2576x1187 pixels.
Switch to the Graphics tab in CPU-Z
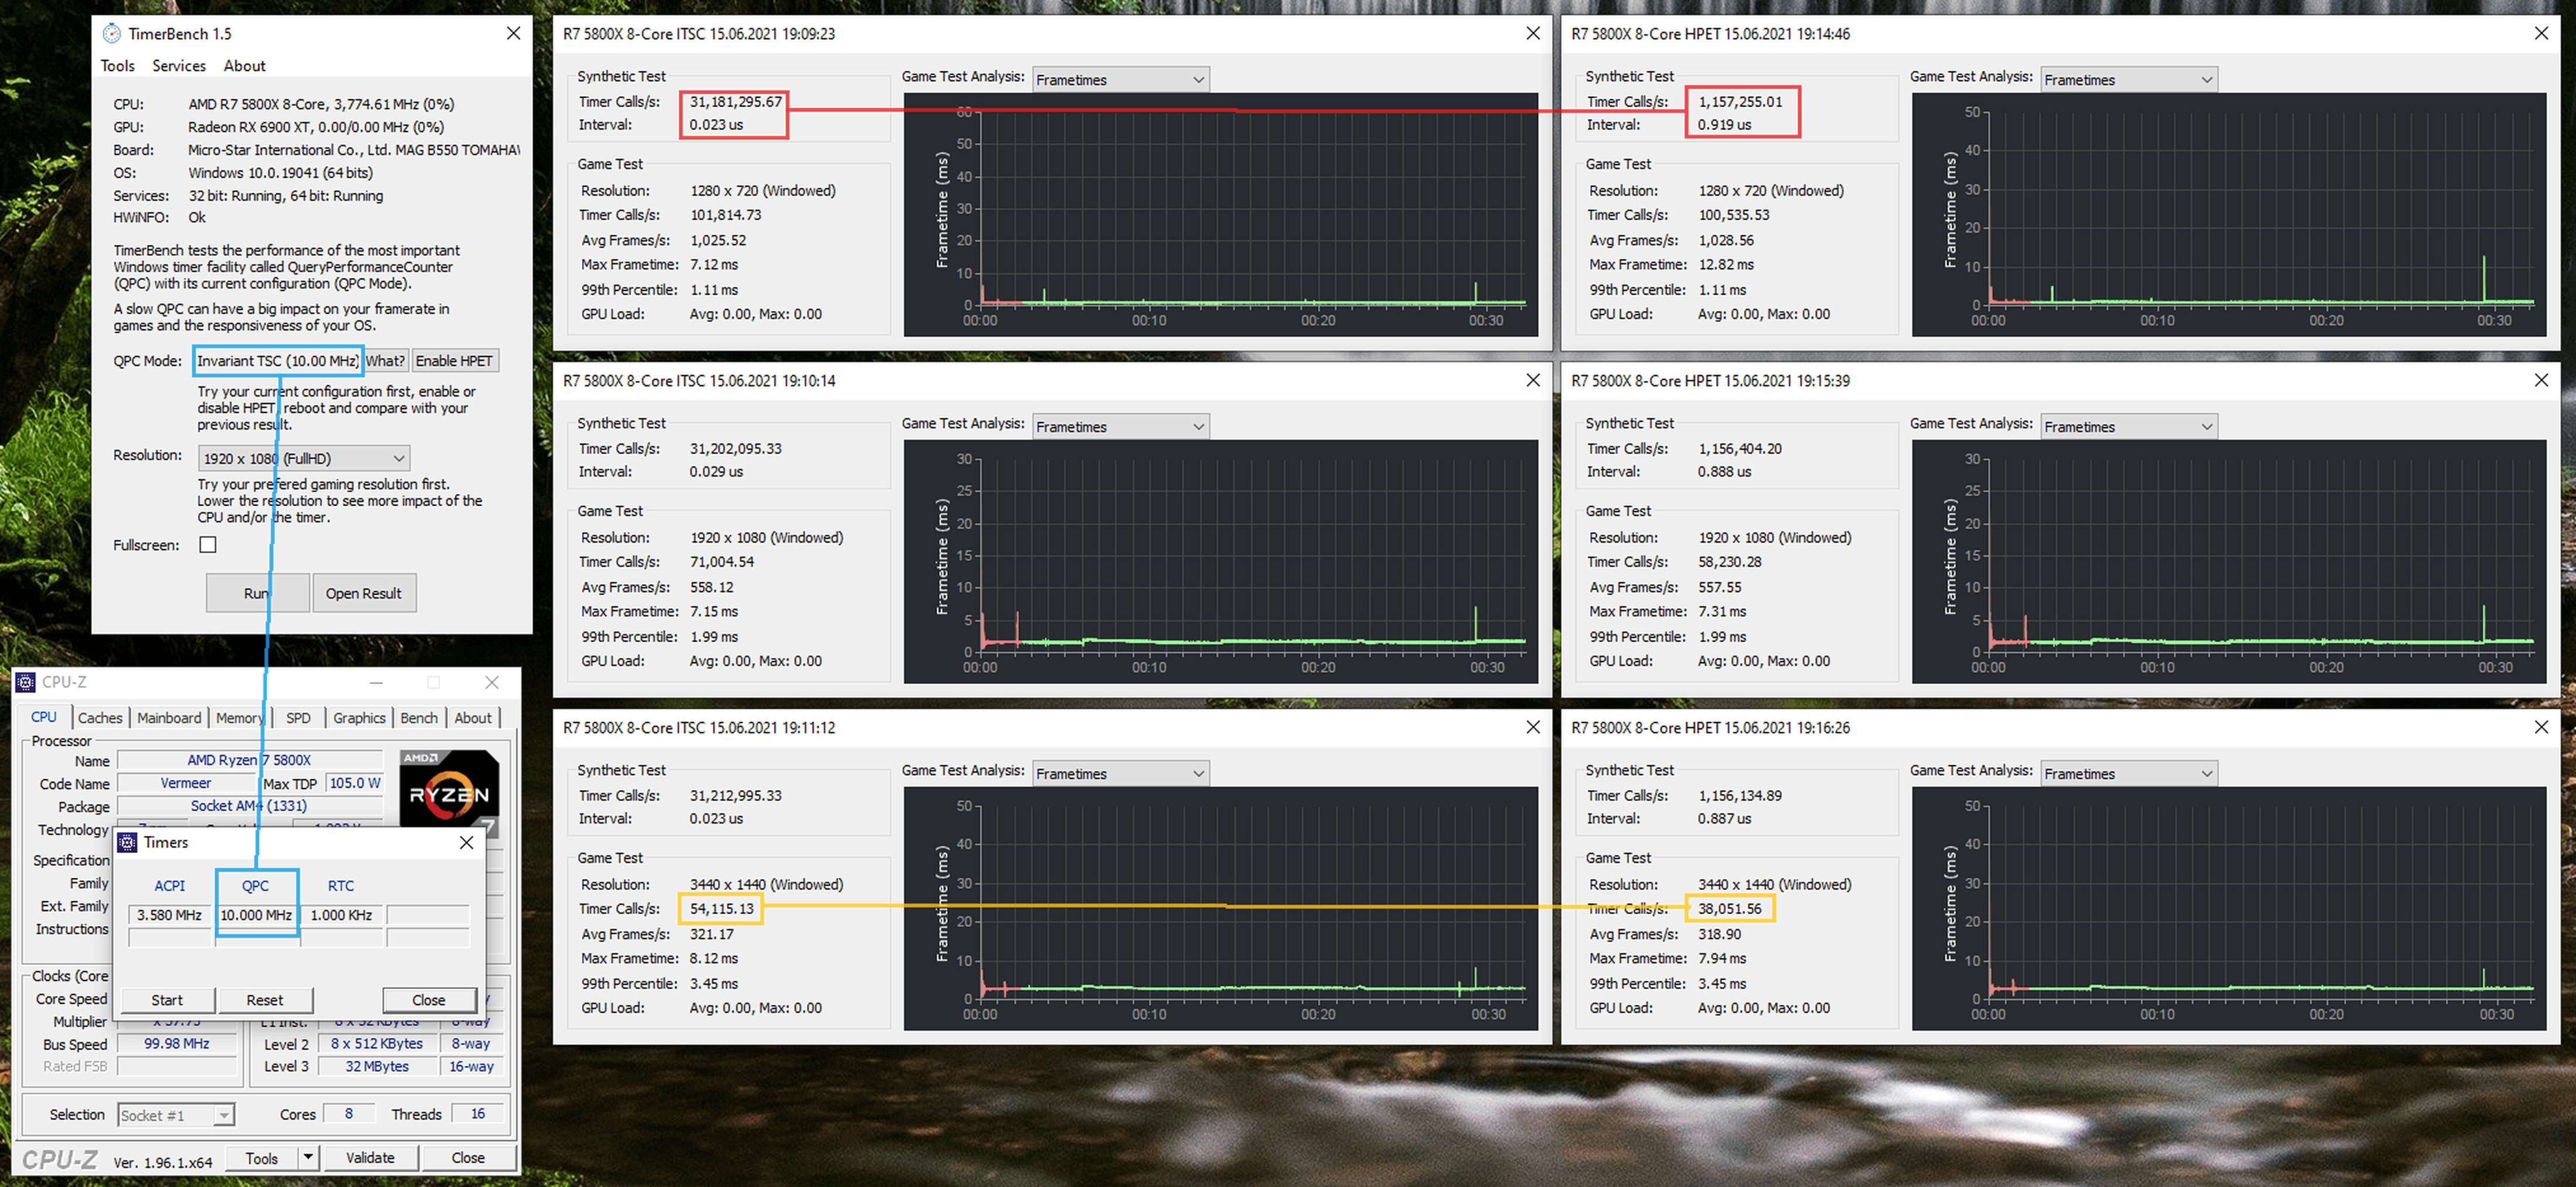(359, 718)
